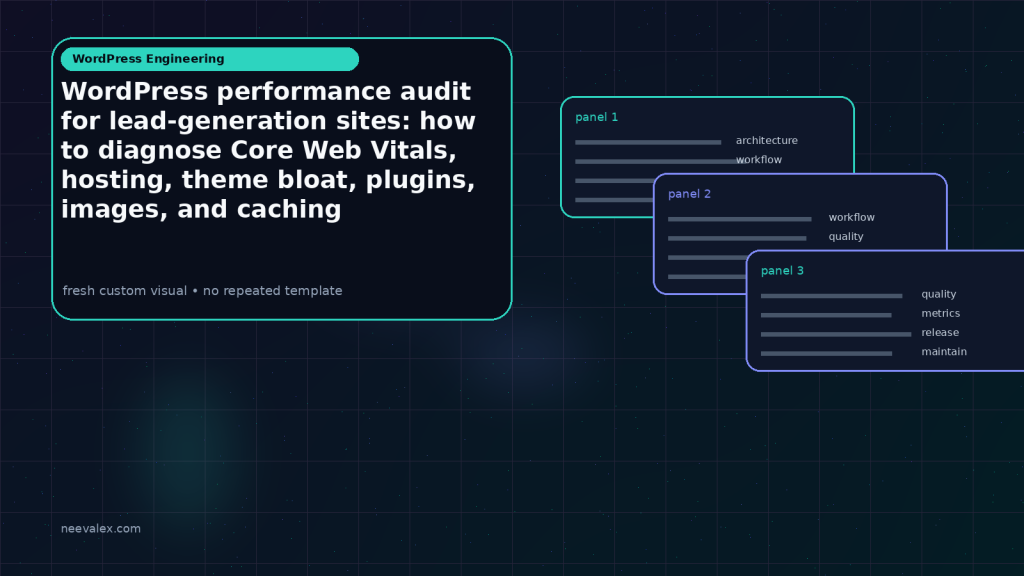The image size is (1024, 576).
Task: Click the 'architecture' label in panel 1
Action: (767, 140)
